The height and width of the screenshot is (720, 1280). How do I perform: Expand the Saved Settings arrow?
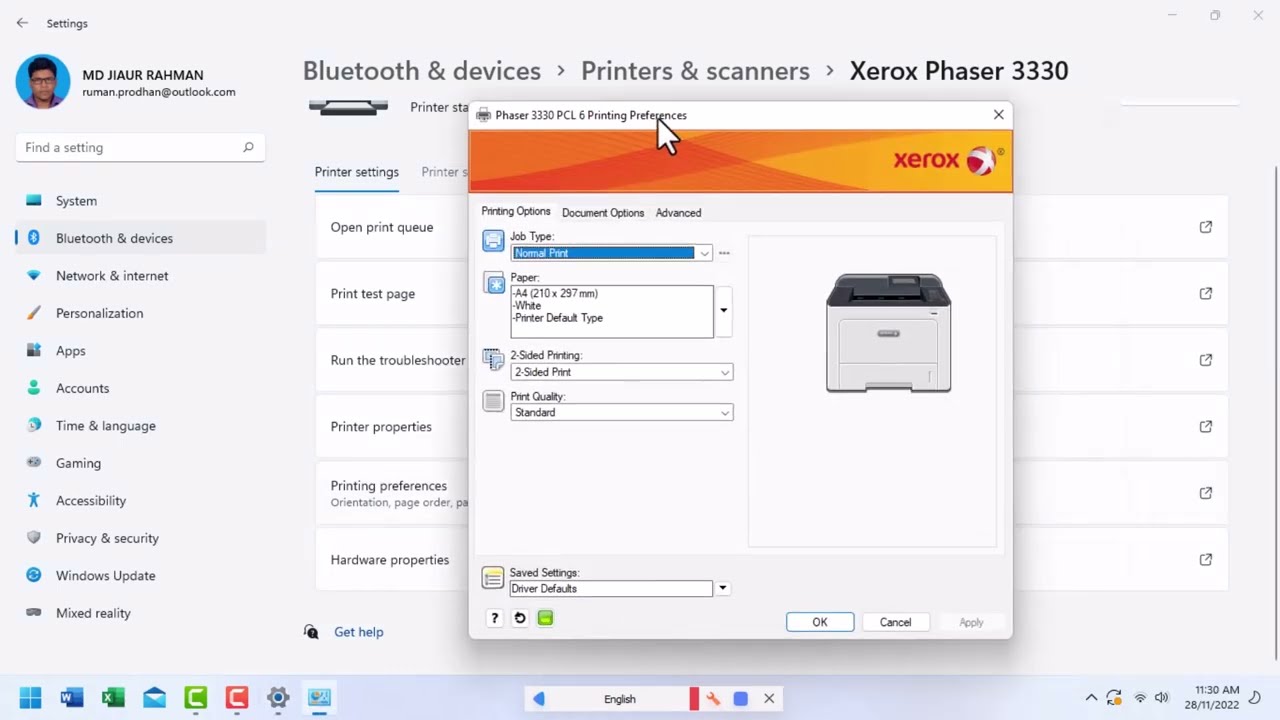(x=722, y=588)
